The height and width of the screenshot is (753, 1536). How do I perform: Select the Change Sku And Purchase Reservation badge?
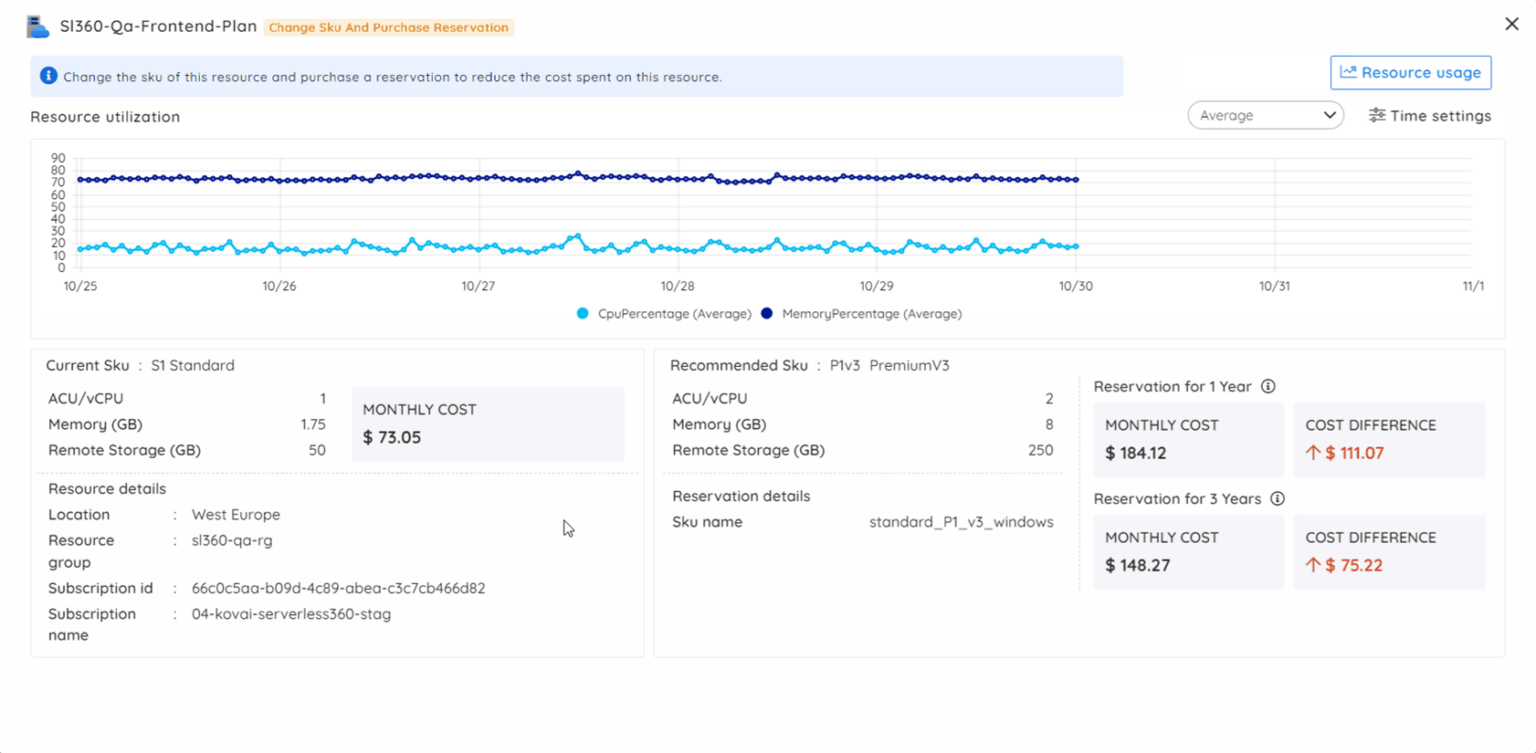[x=389, y=27]
